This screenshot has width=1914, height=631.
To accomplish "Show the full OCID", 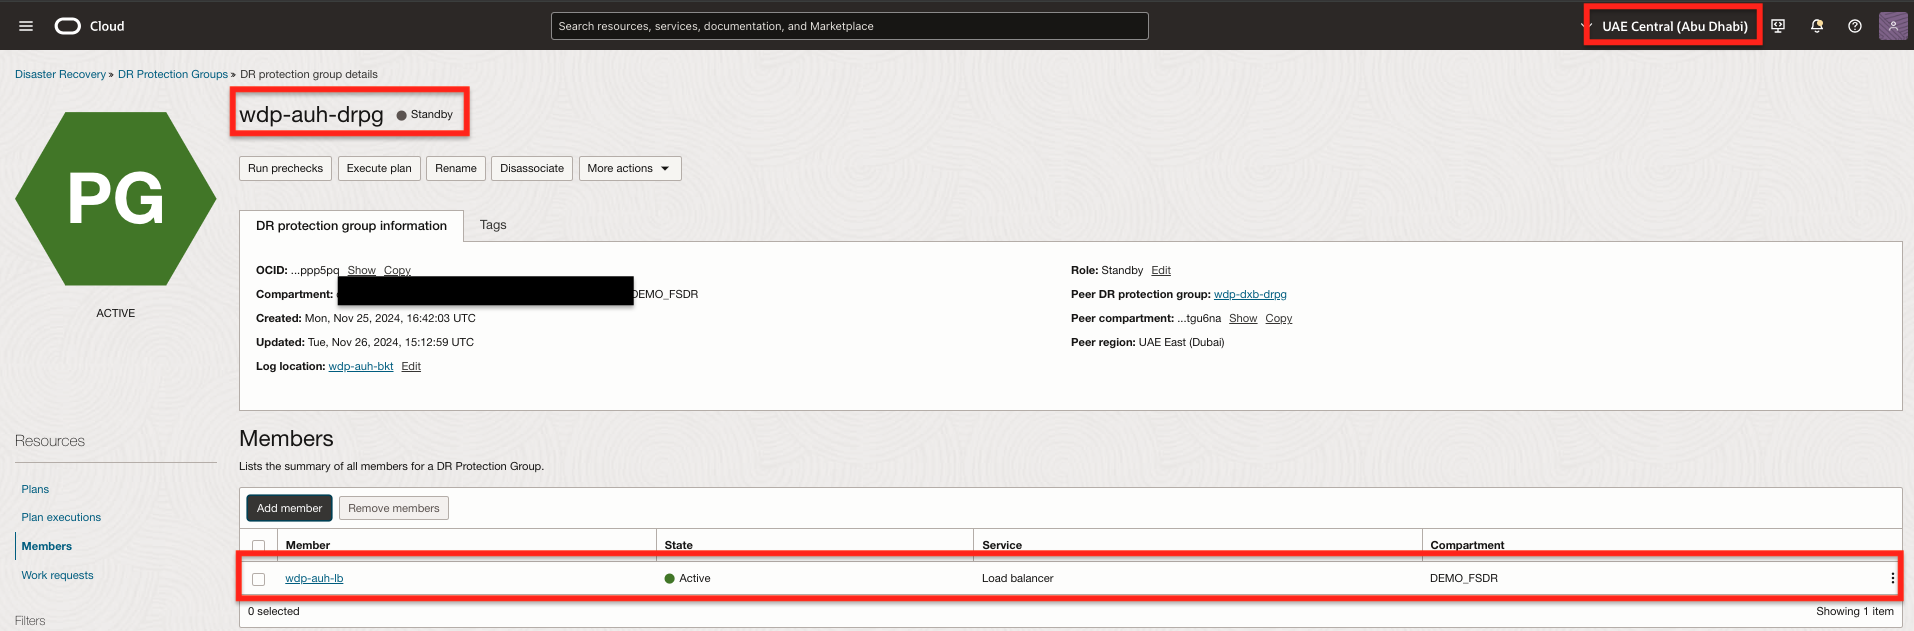I will point(362,270).
